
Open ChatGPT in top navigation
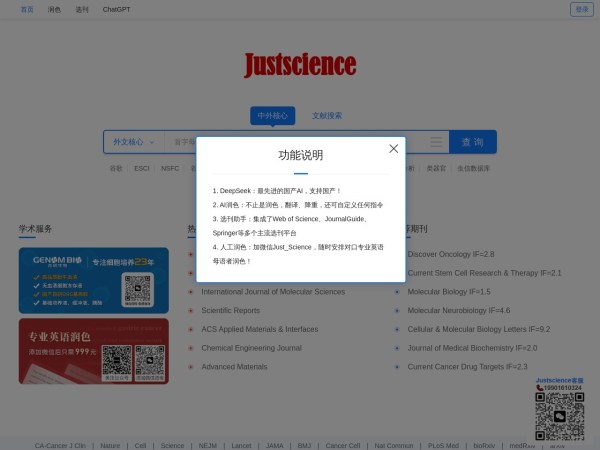point(116,9)
